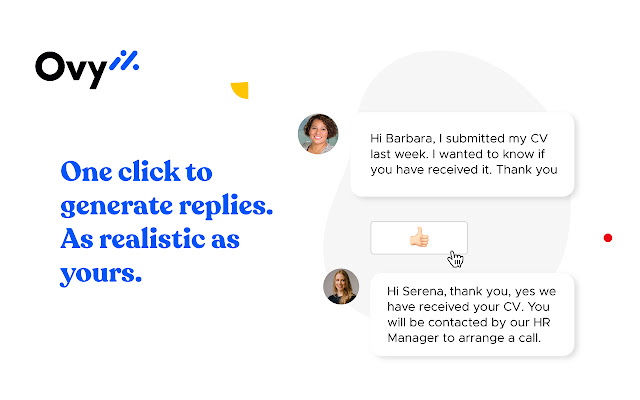Select the line 'last week. I wanted to know if'

tap(458, 154)
